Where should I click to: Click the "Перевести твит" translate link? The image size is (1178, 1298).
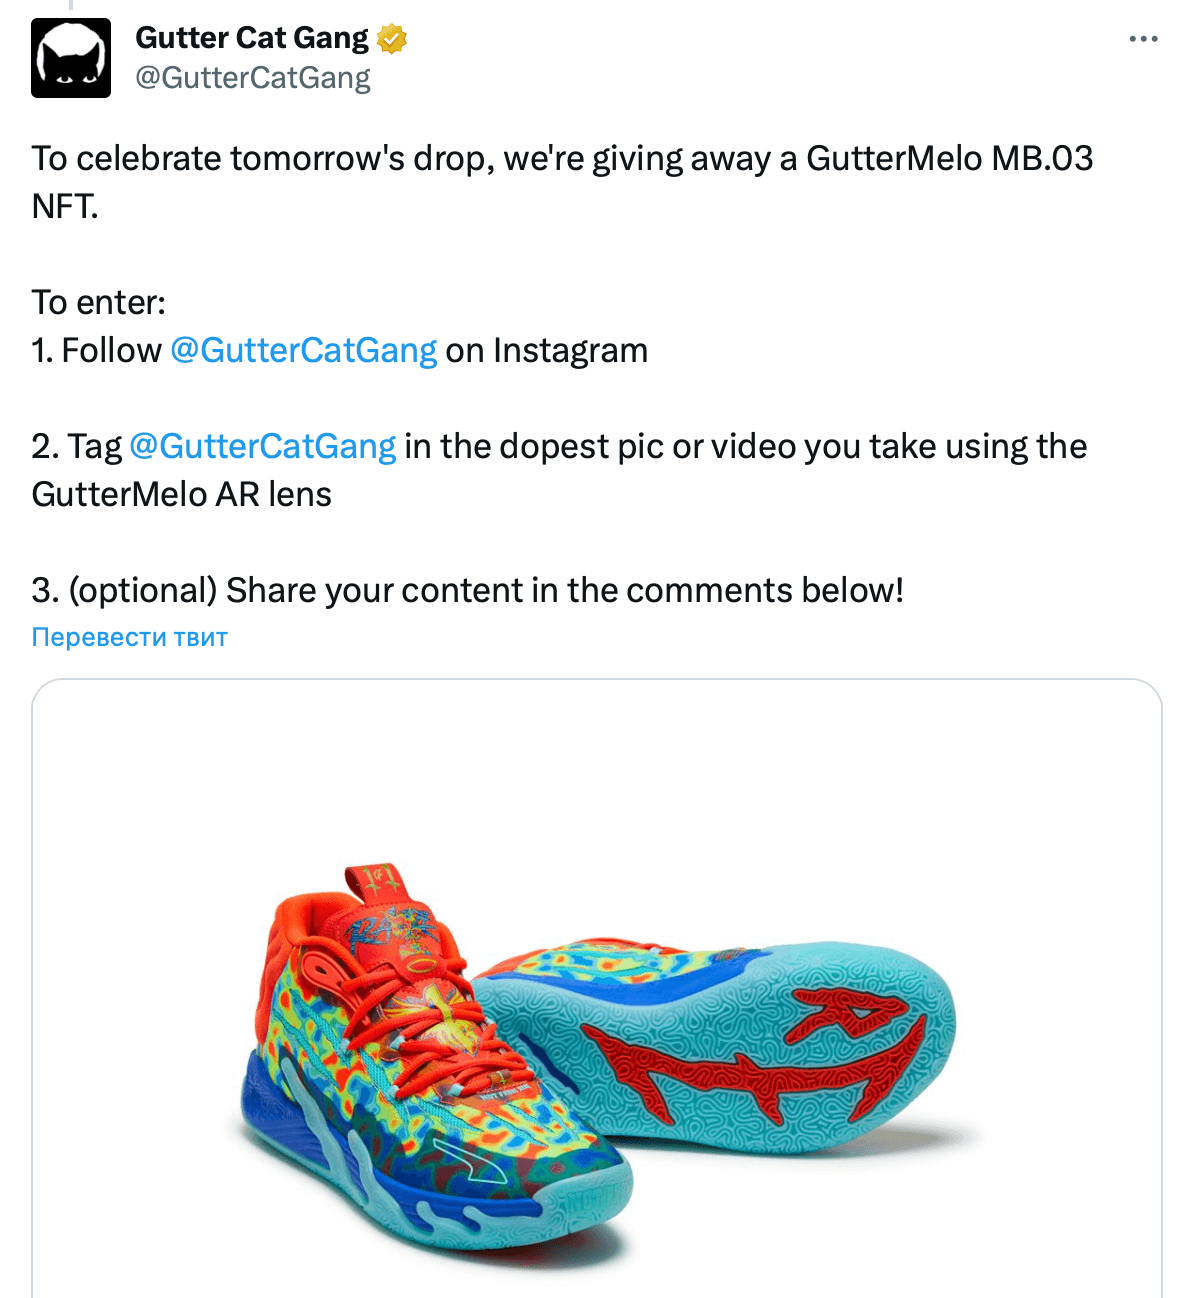pos(130,638)
